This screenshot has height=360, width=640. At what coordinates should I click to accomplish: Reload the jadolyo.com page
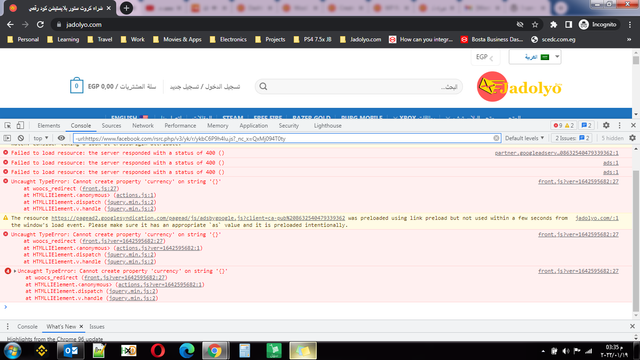coord(40,24)
